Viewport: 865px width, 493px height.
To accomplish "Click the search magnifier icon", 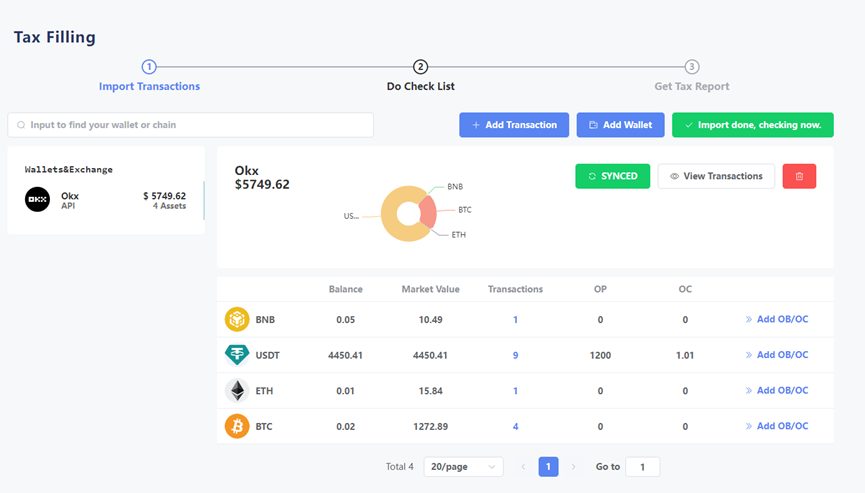I will pos(21,125).
